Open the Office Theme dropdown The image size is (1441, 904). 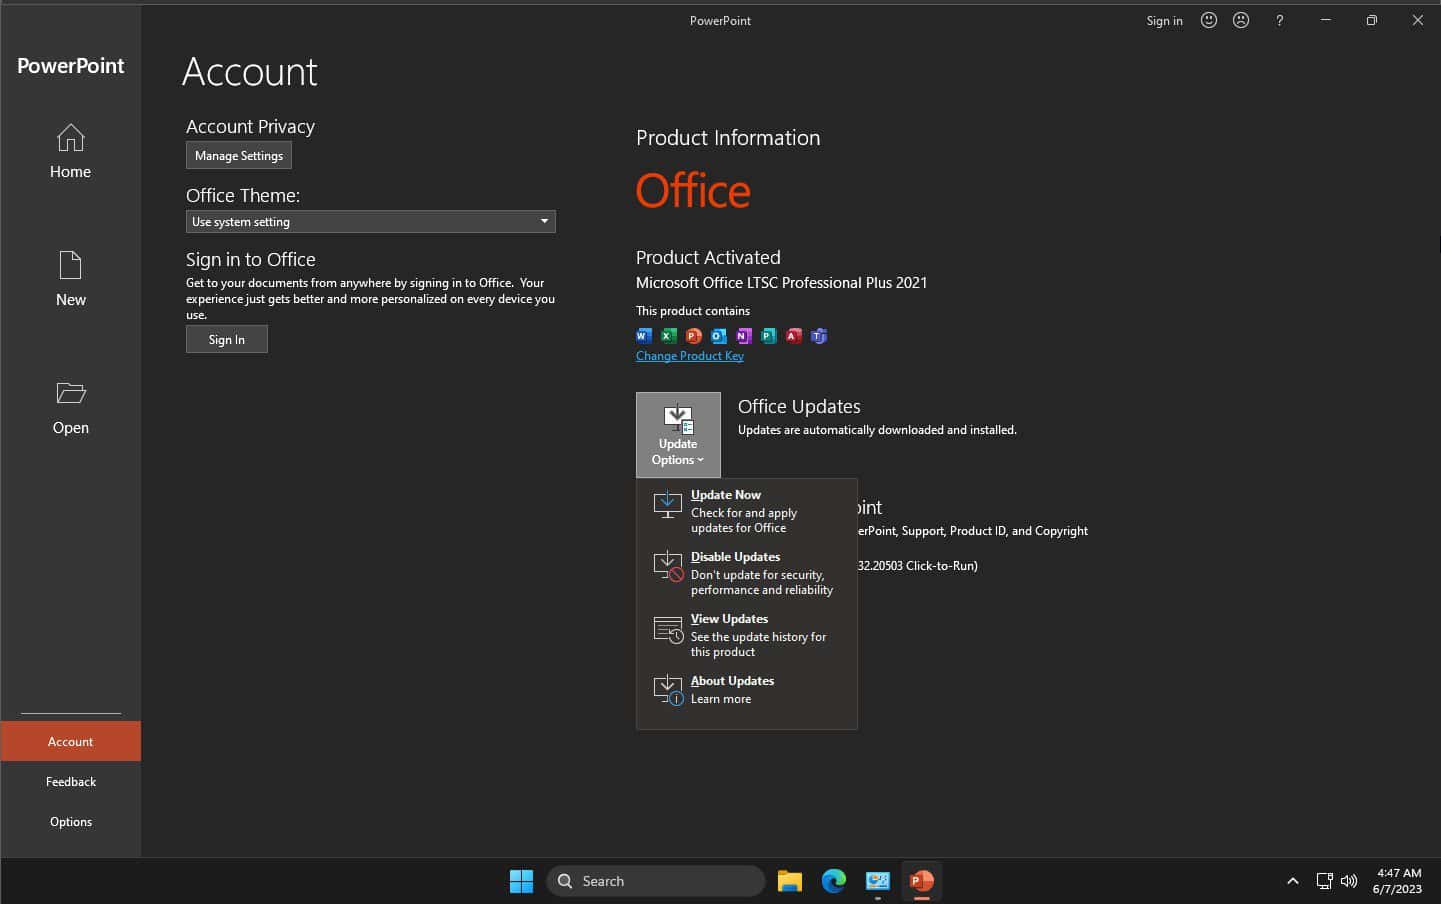click(370, 222)
